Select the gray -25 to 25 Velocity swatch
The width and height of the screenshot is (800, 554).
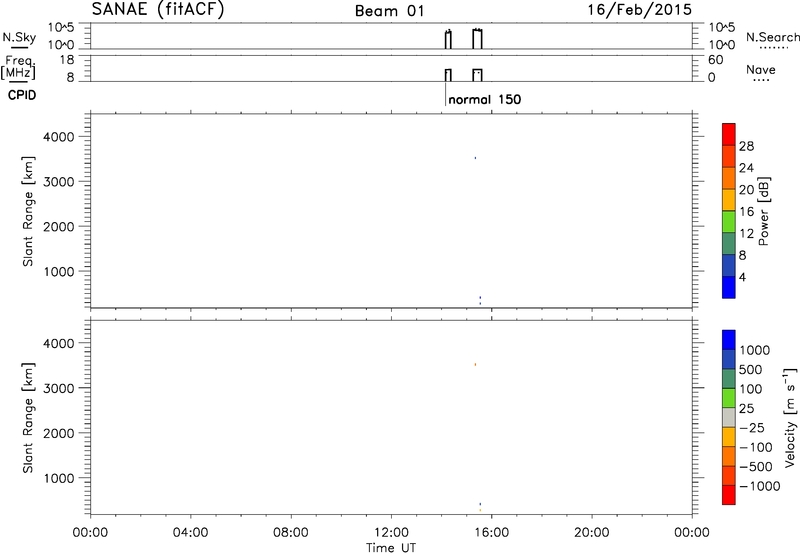tap(729, 417)
